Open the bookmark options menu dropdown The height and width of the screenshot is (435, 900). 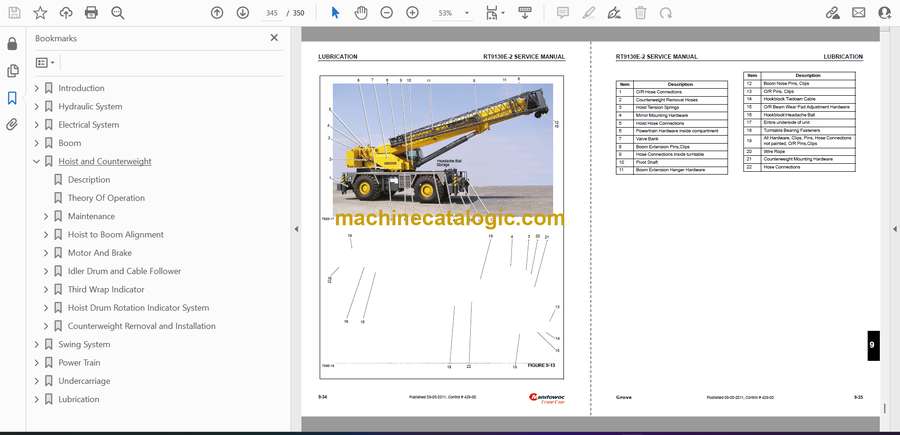45,63
